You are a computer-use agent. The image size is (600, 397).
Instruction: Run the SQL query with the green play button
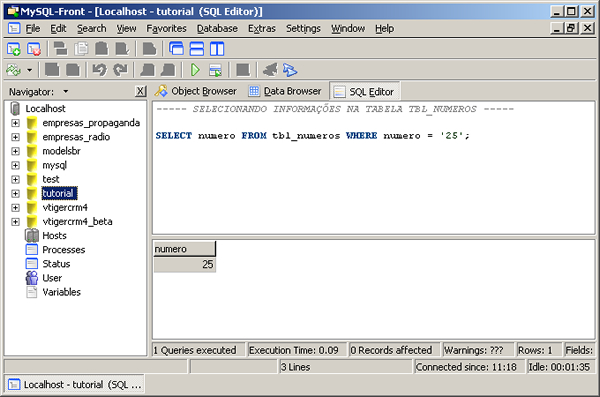point(195,70)
